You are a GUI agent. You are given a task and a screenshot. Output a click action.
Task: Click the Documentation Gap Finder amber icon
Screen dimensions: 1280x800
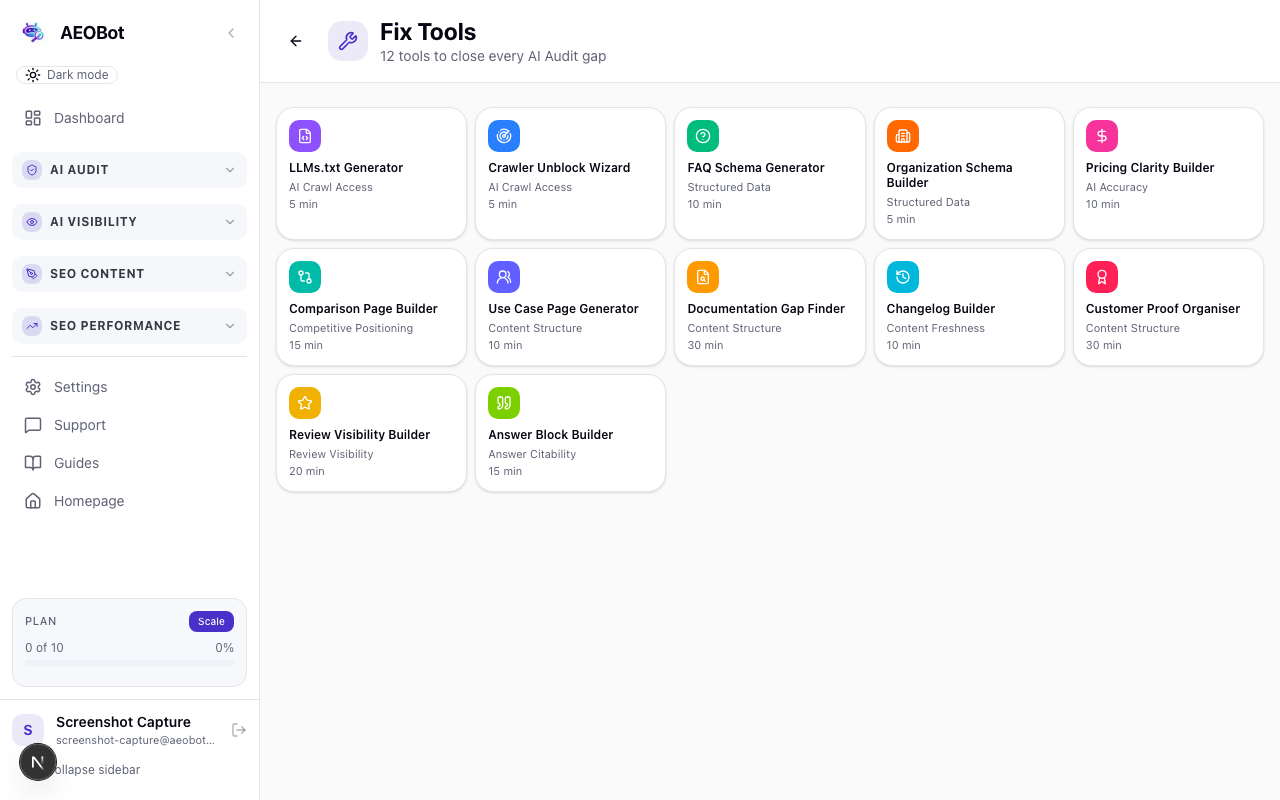(703, 277)
